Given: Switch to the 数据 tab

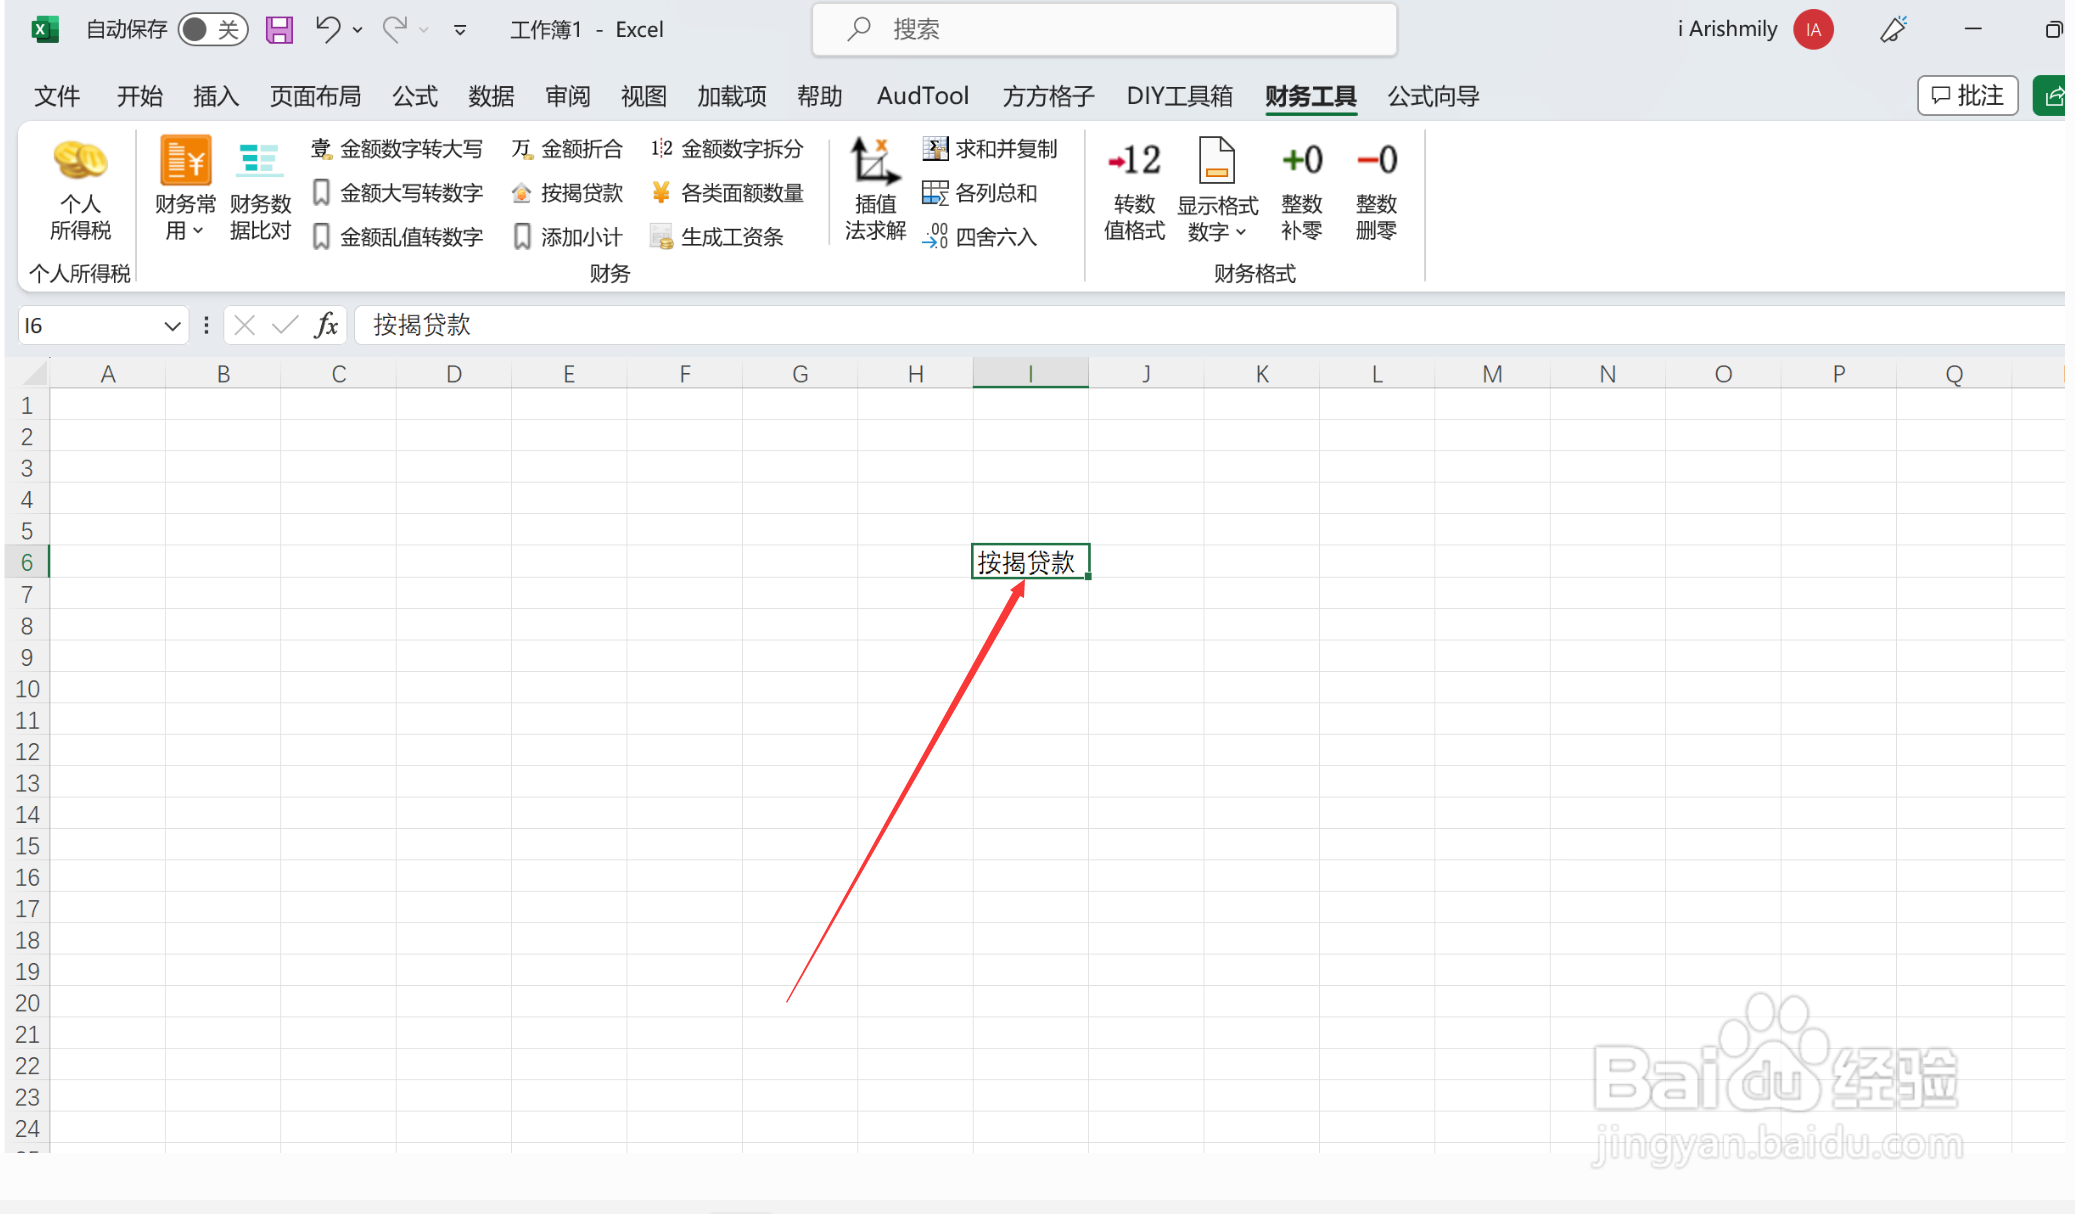Looking at the screenshot, I should coord(491,96).
